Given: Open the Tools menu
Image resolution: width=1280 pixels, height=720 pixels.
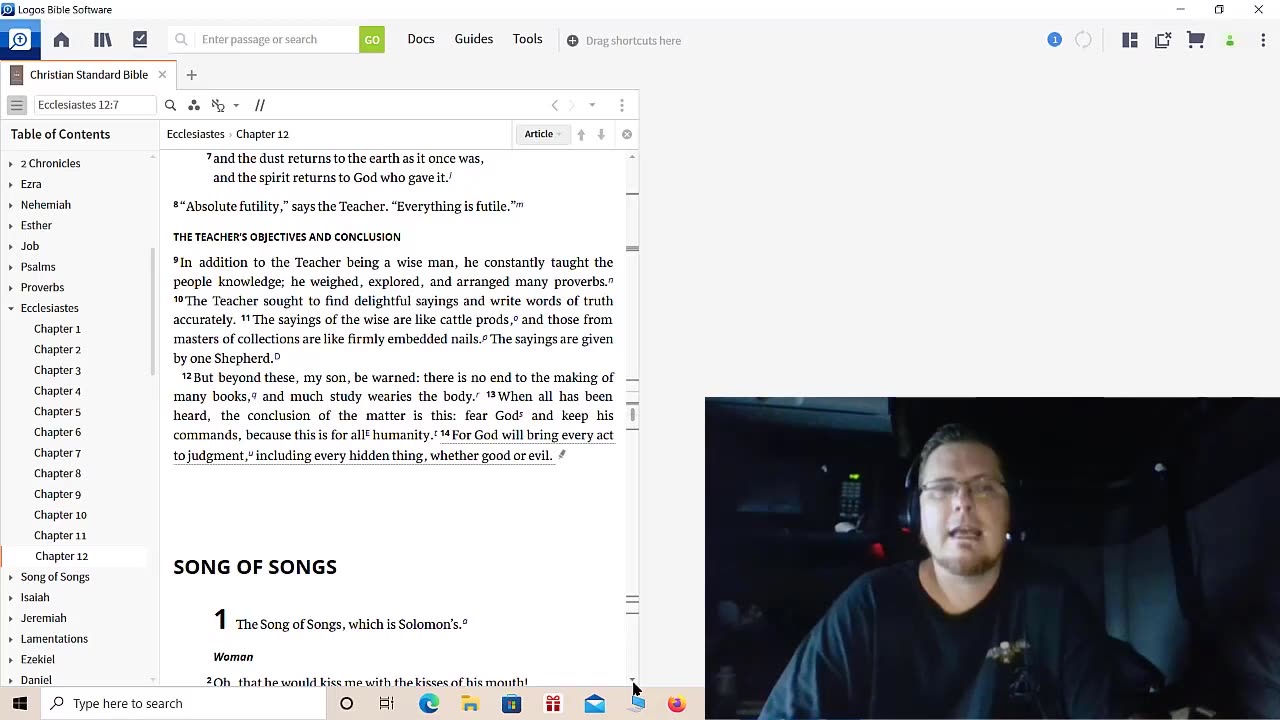Looking at the screenshot, I should point(528,39).
